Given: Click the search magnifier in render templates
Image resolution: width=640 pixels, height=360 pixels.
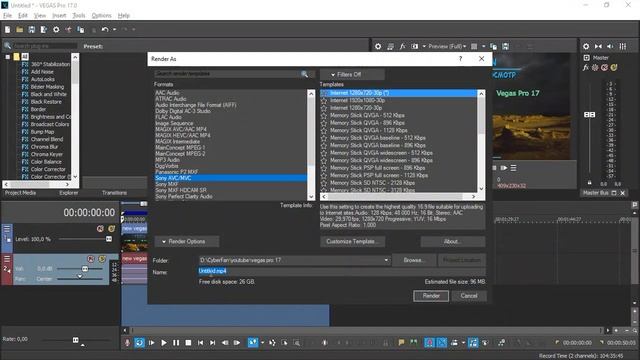Looking at the screenshot, I should (304, 74).
